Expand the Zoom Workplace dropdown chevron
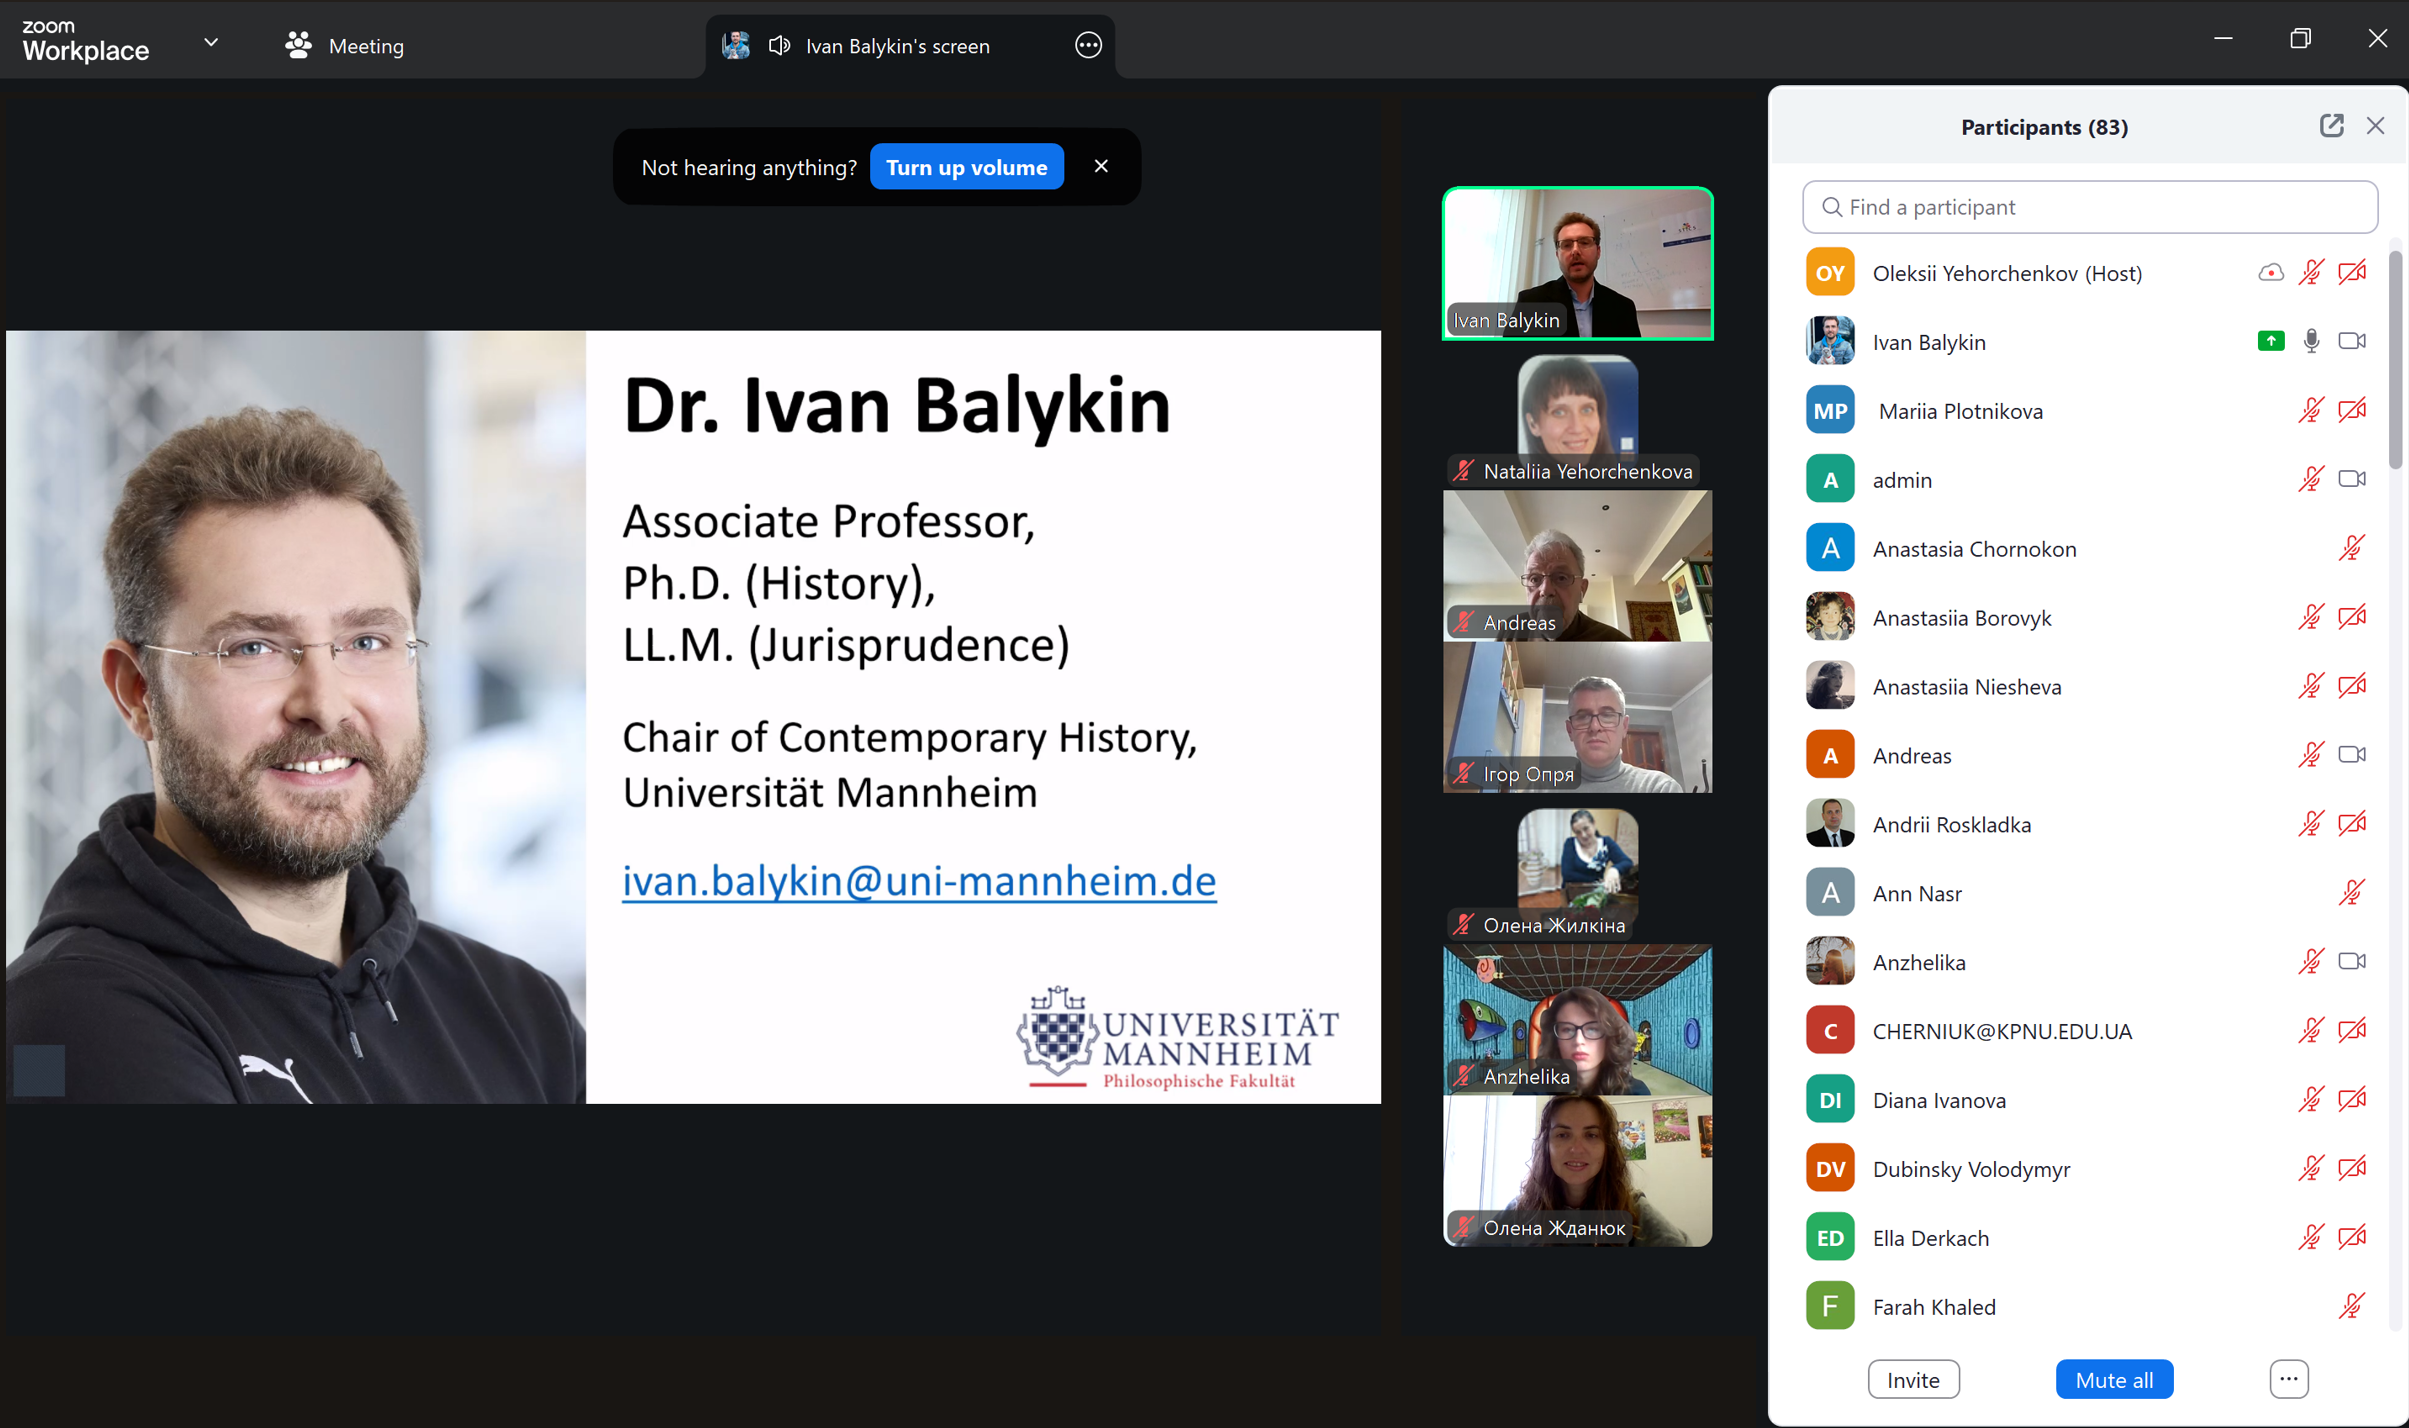 (x=211, y=43)
